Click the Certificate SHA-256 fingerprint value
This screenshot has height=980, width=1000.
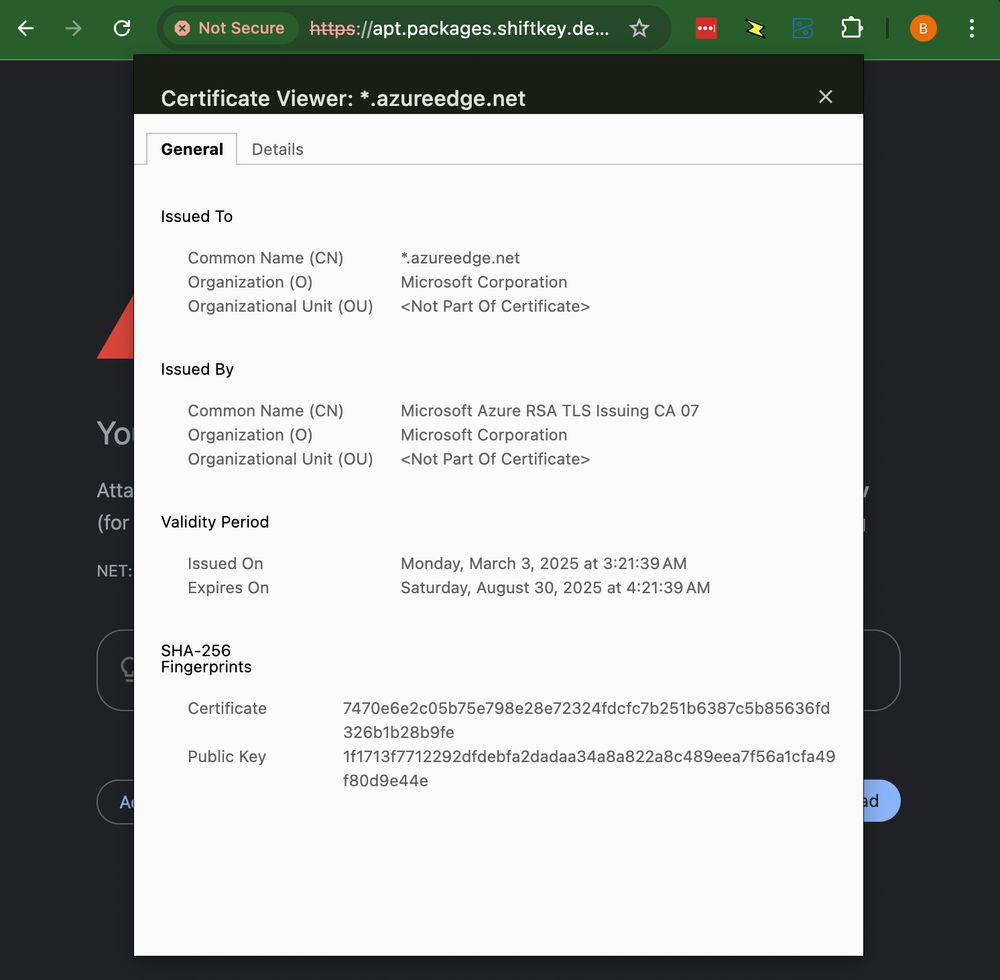point(586,720)
